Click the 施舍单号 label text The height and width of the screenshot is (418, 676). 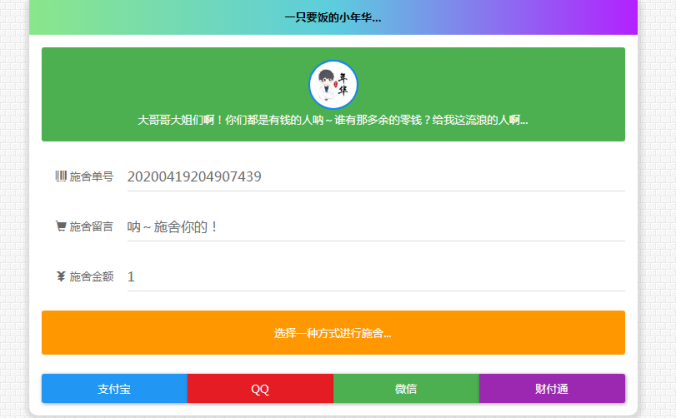(x=91, y=176)
